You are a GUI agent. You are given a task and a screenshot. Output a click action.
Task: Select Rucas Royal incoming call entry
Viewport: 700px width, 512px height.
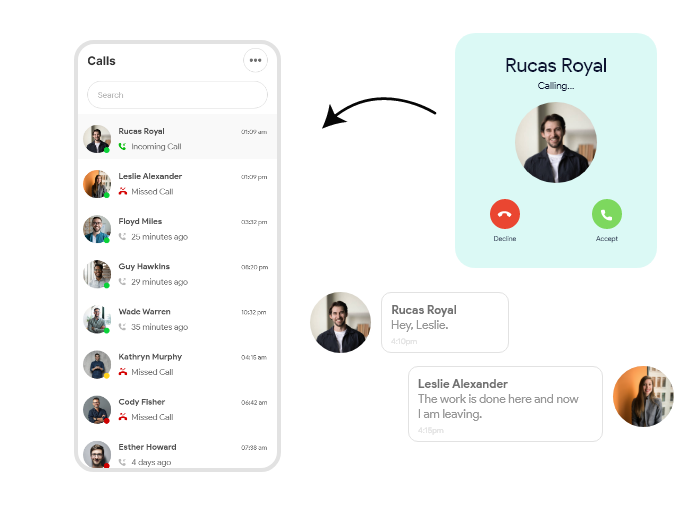pyautogui.click(x=177, y=137)
